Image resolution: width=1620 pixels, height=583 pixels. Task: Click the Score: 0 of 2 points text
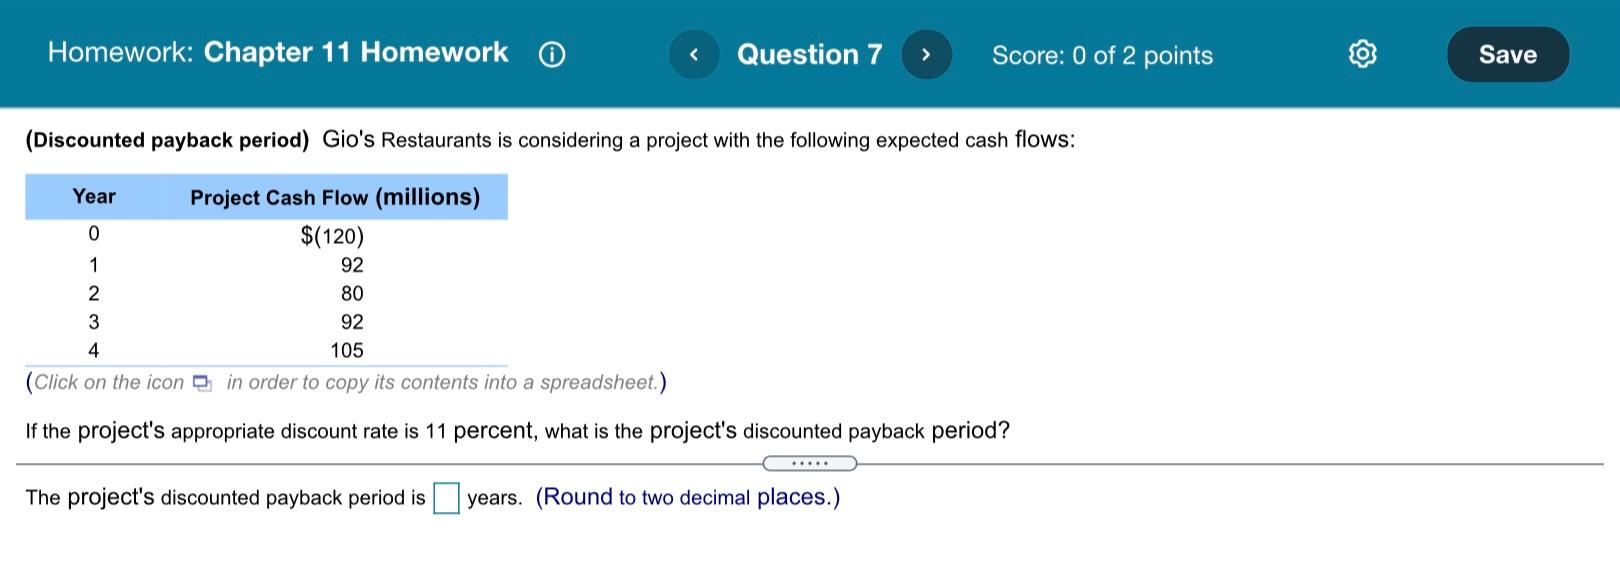1101,56
